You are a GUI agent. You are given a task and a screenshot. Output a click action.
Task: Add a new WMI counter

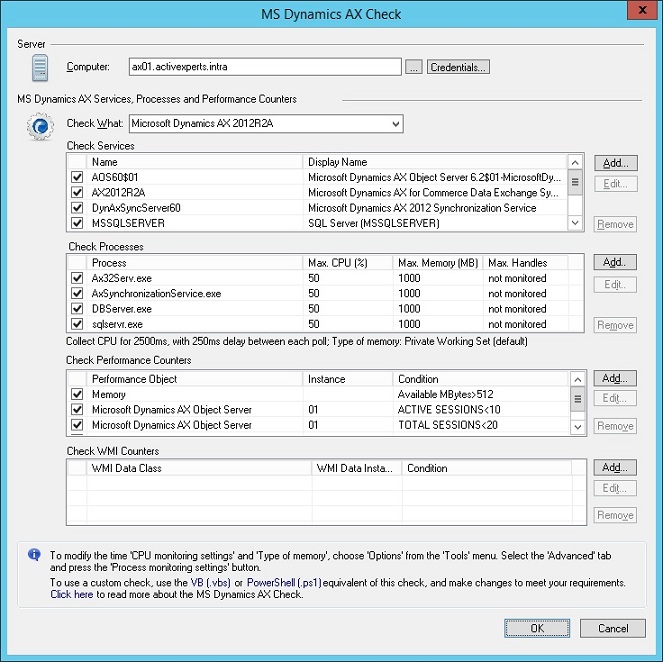click(x=615, y=468)
